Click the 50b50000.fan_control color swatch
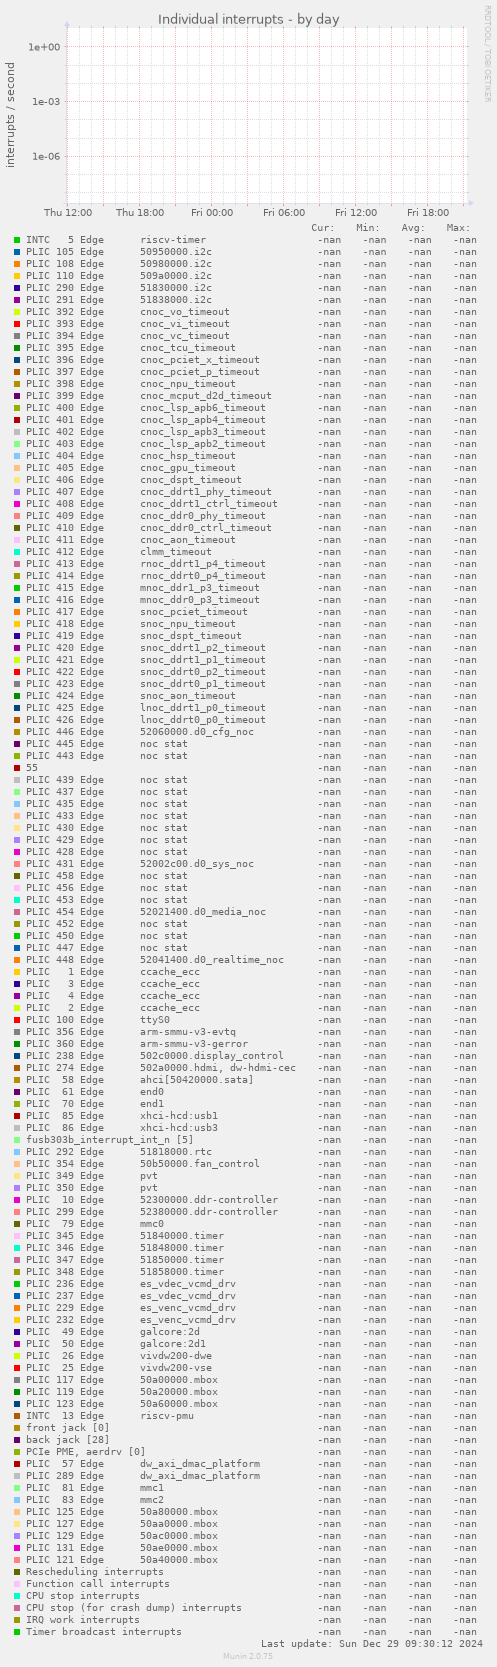The image size is (497, 1667). point(17,1164)
